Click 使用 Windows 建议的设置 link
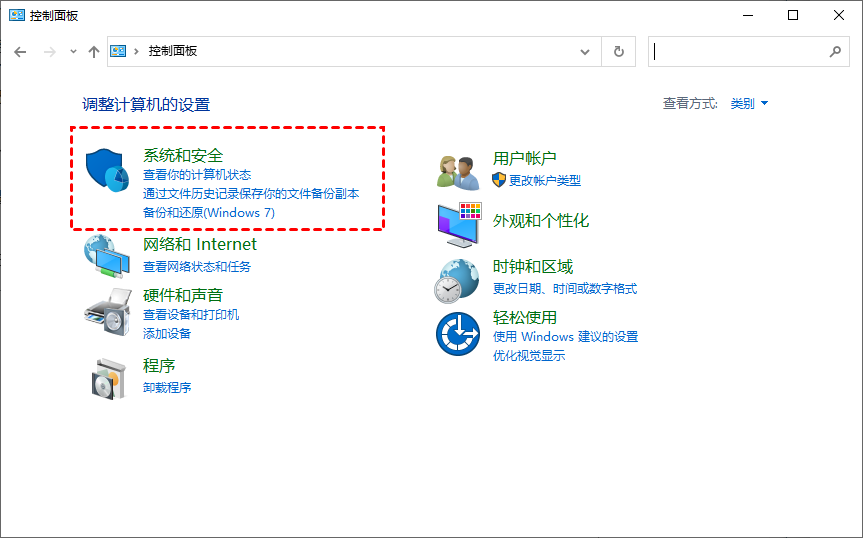 565,337
